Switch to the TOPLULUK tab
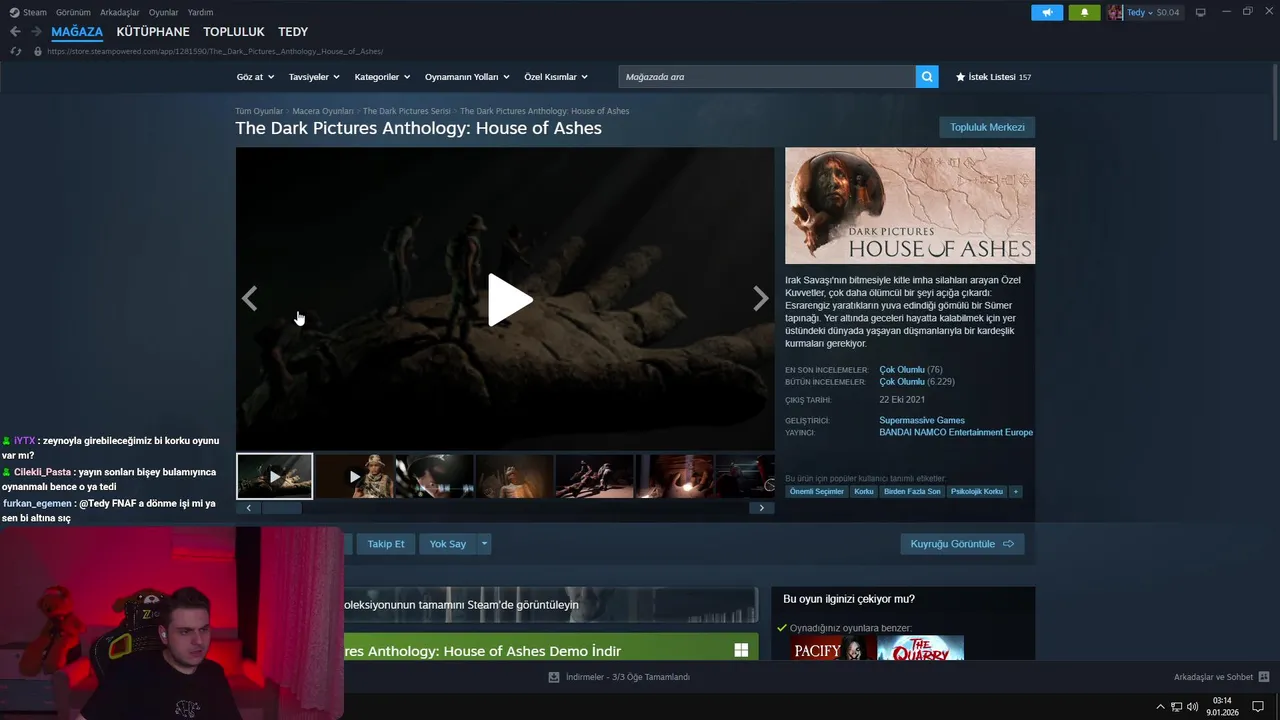The width and height of the screenshot is (1280, 720). click(234, 32)
